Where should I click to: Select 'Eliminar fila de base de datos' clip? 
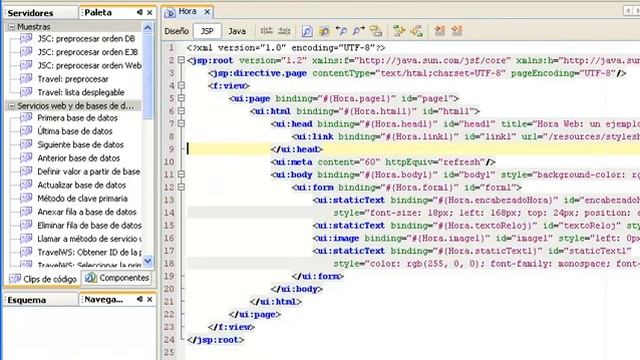(89, 225)
